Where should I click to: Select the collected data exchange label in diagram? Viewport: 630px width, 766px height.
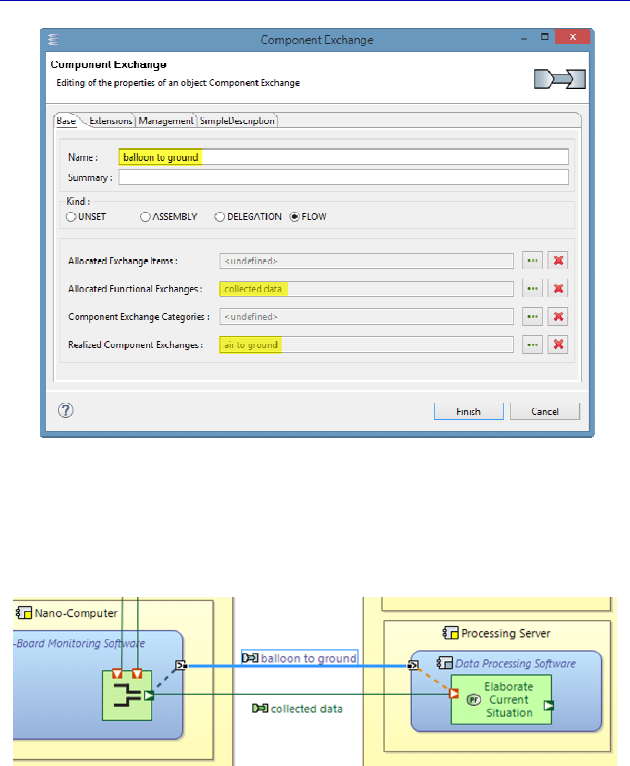pos(306,708)
